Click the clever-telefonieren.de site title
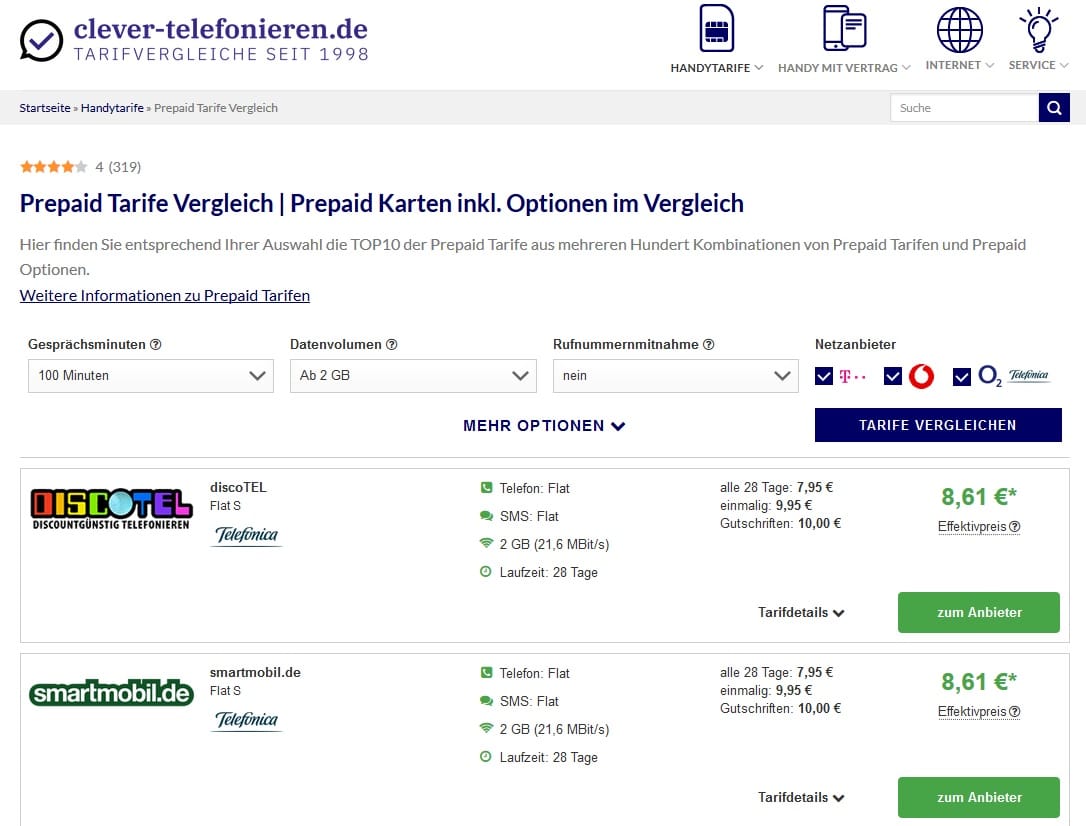1086x826 pixels. [x=221, y=29]
